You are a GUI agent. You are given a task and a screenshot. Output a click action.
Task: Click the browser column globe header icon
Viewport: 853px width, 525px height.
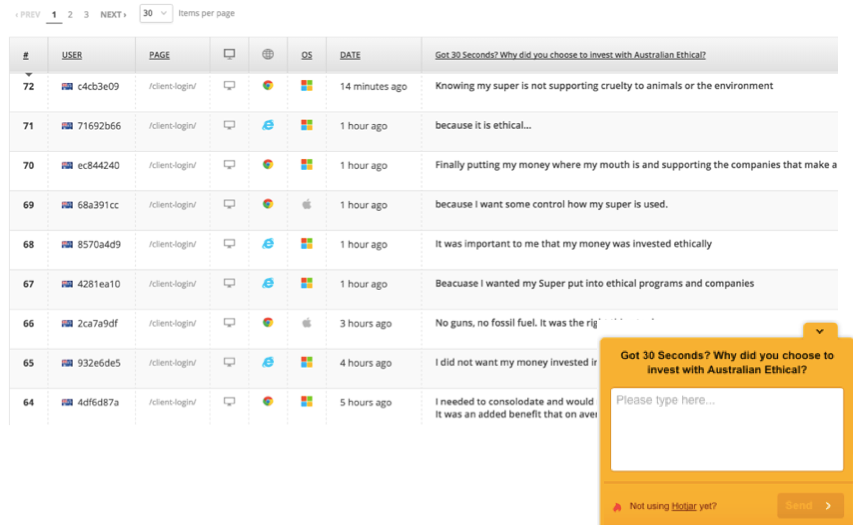click(x=268, y=54)
